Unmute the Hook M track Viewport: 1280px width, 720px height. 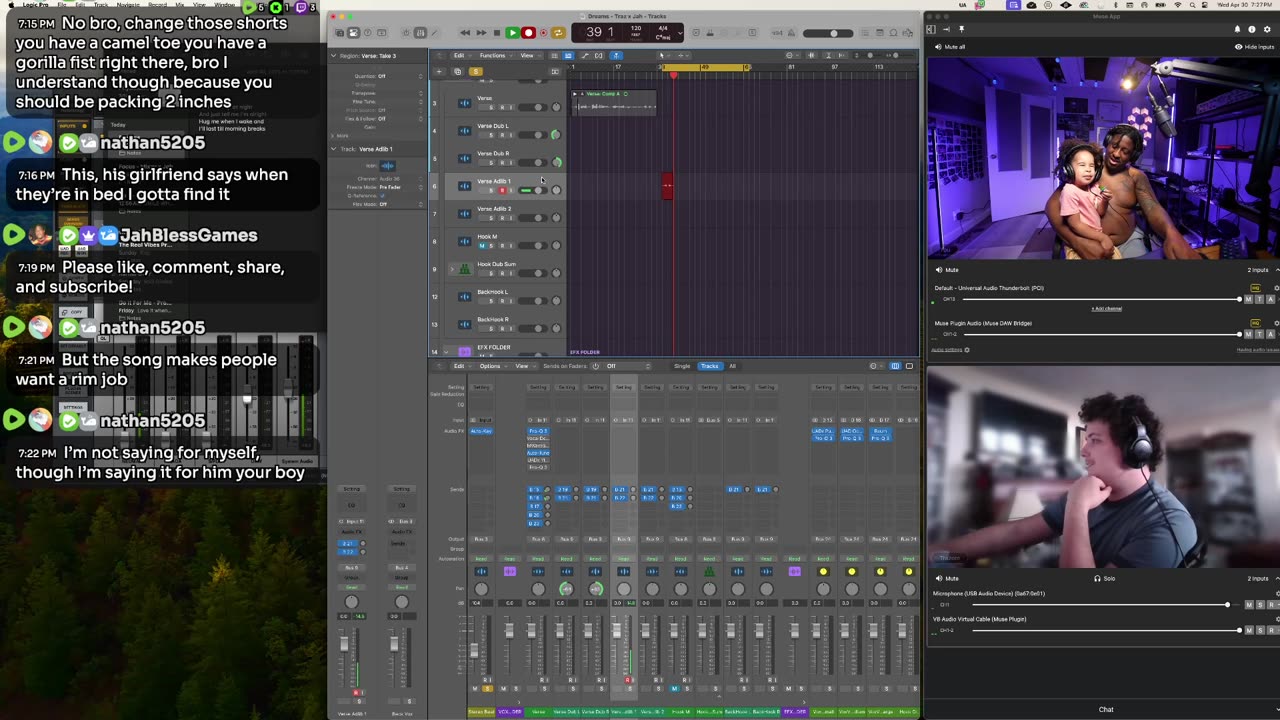click(x=482, y=245)
